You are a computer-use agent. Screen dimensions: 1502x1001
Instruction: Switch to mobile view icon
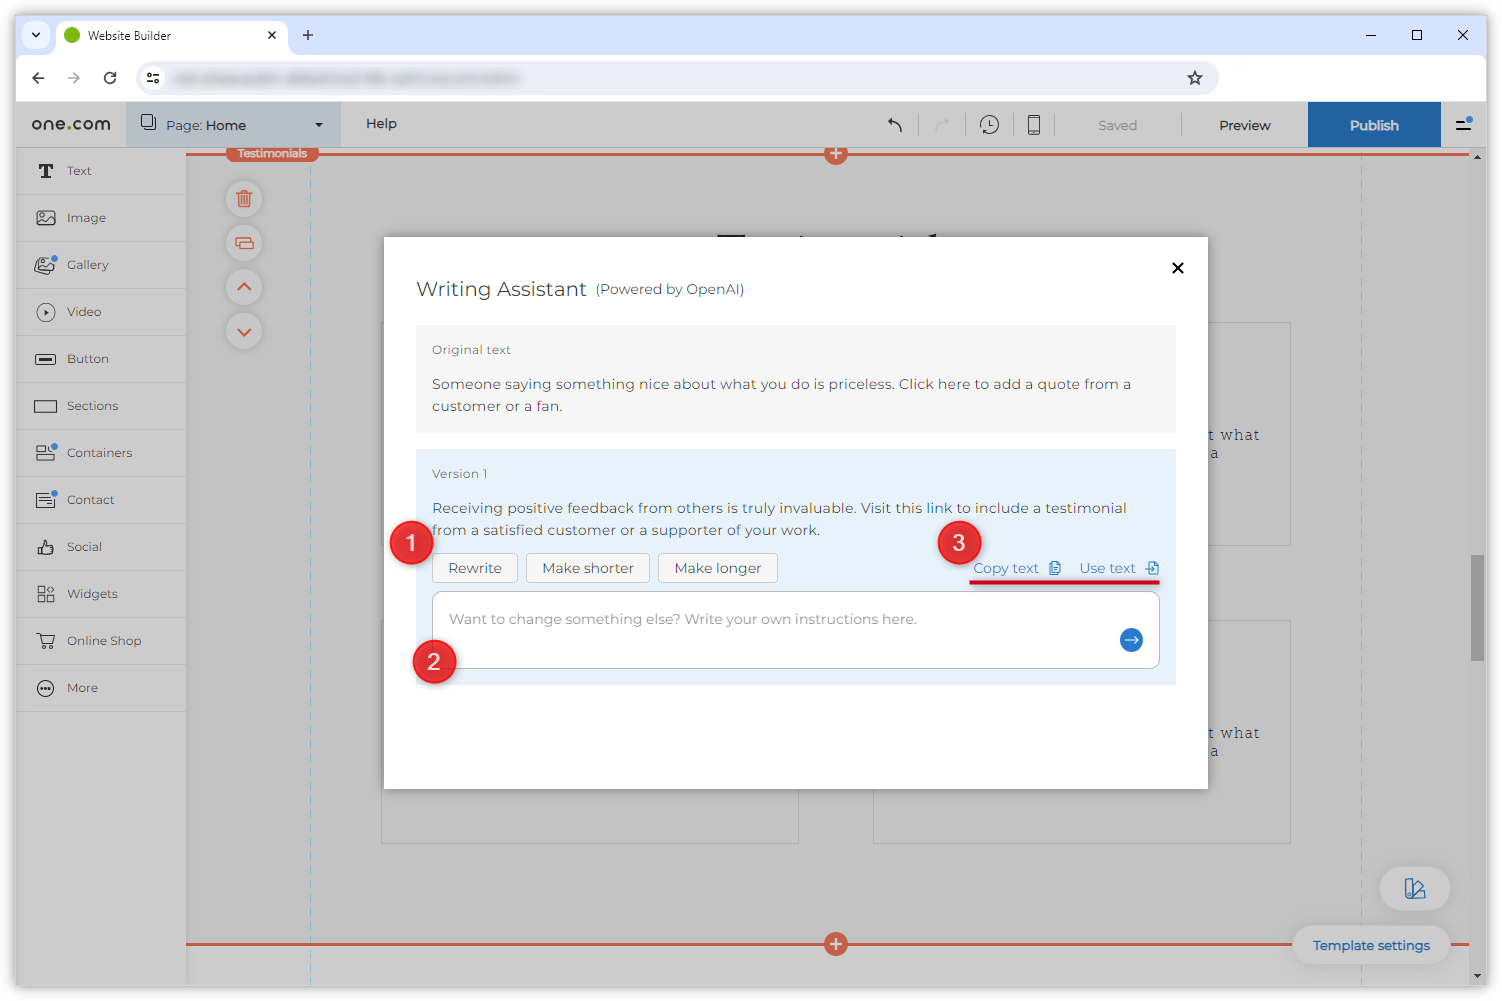[x=1034, y=125]
